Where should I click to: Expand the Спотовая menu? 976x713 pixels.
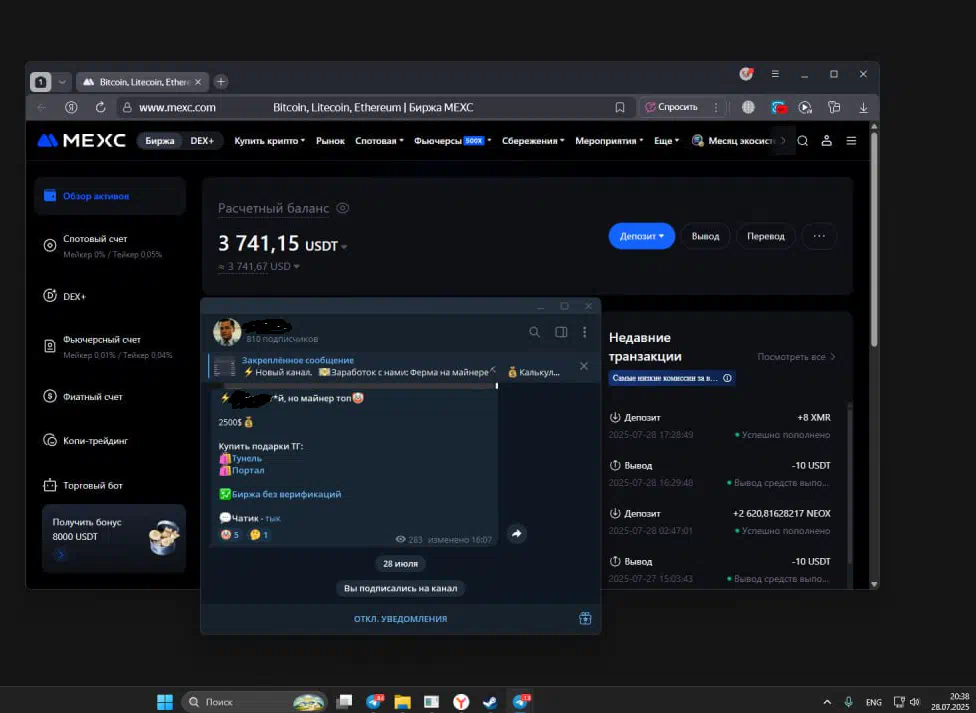(379, 141)
